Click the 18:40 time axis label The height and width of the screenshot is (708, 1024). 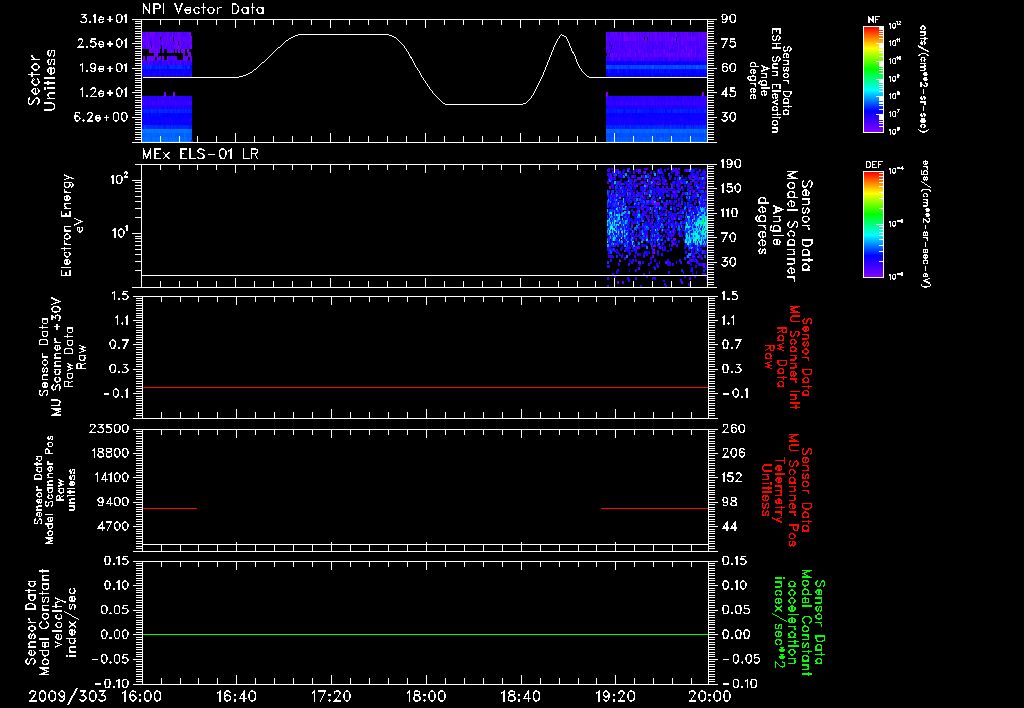pyautogui.click(x=520, y=696)
